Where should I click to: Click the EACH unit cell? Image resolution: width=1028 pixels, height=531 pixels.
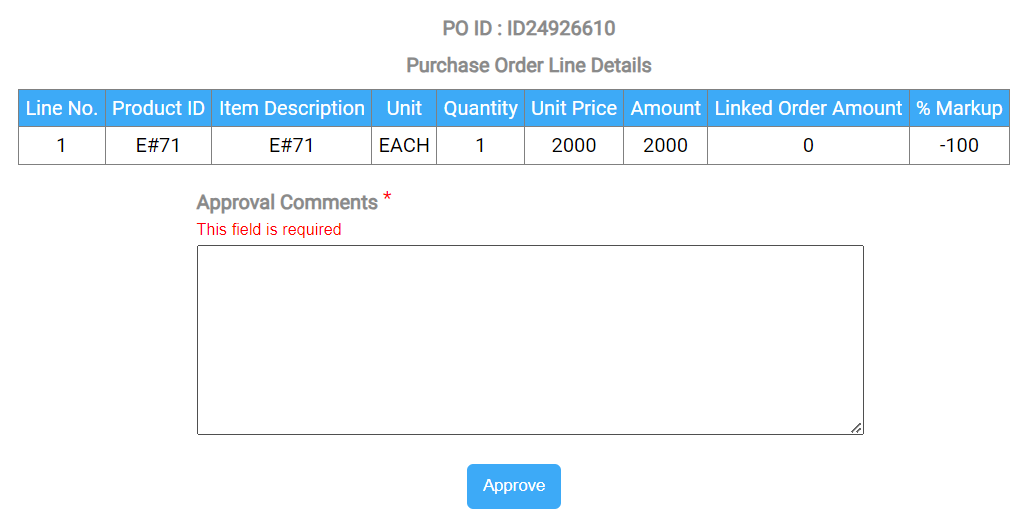[x=404, y=146]
